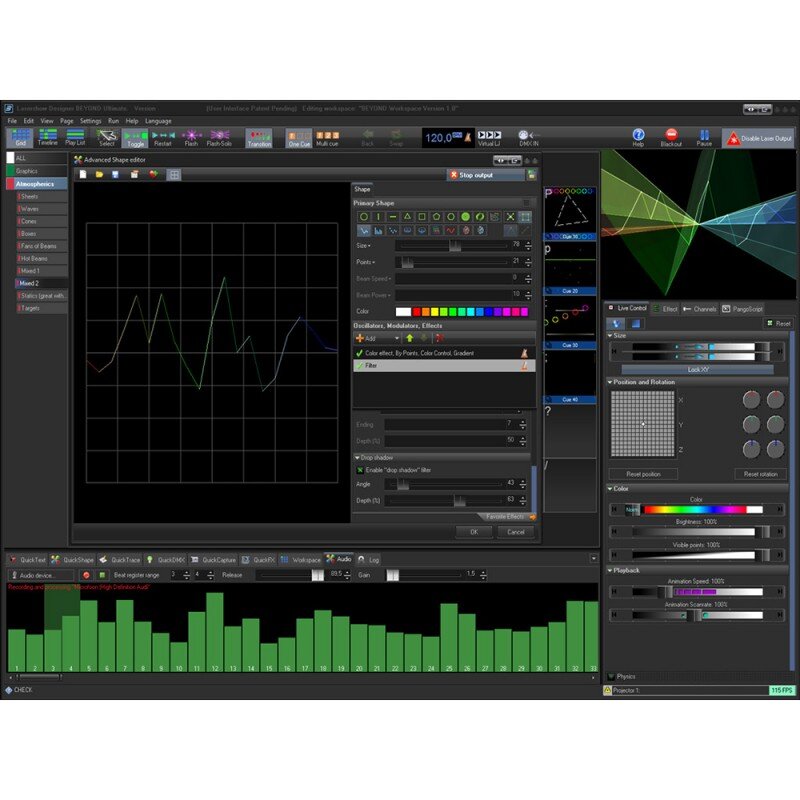Click the Help question mark icon
This screenshot has width=800, height=800.
[638, 135]
